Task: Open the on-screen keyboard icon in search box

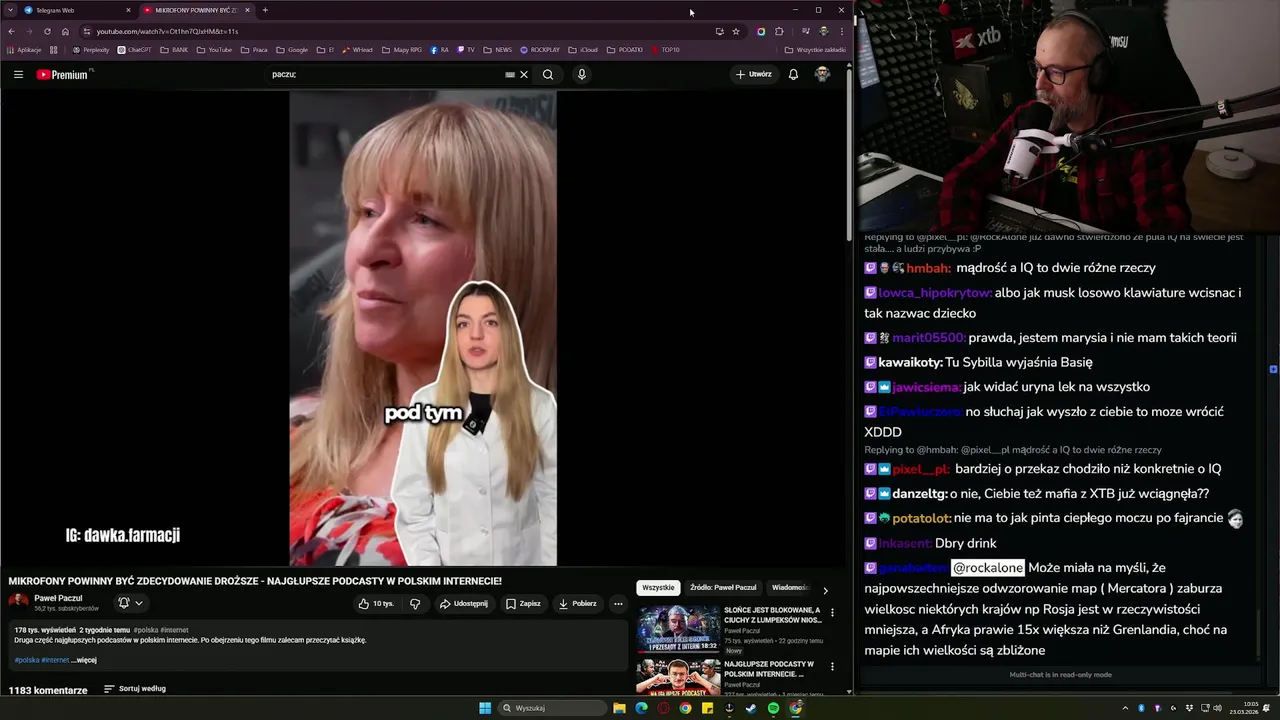Action: [x=510, y=74]
